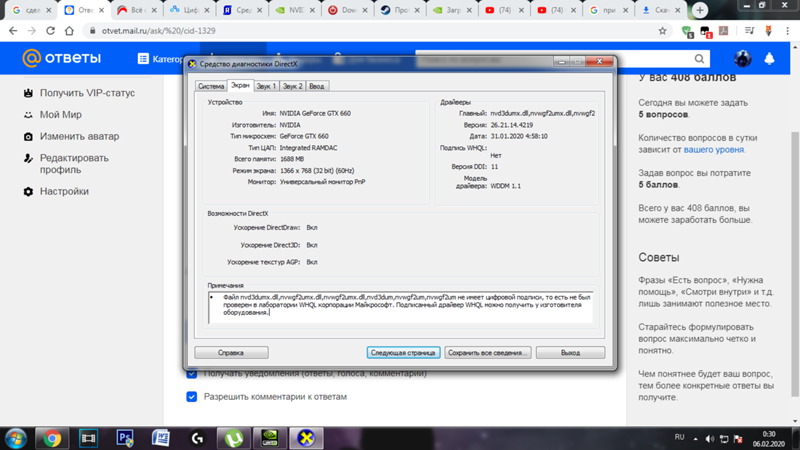Open the Звук 1 tab
Screen dimensions: 800x450
coord(266,86)
